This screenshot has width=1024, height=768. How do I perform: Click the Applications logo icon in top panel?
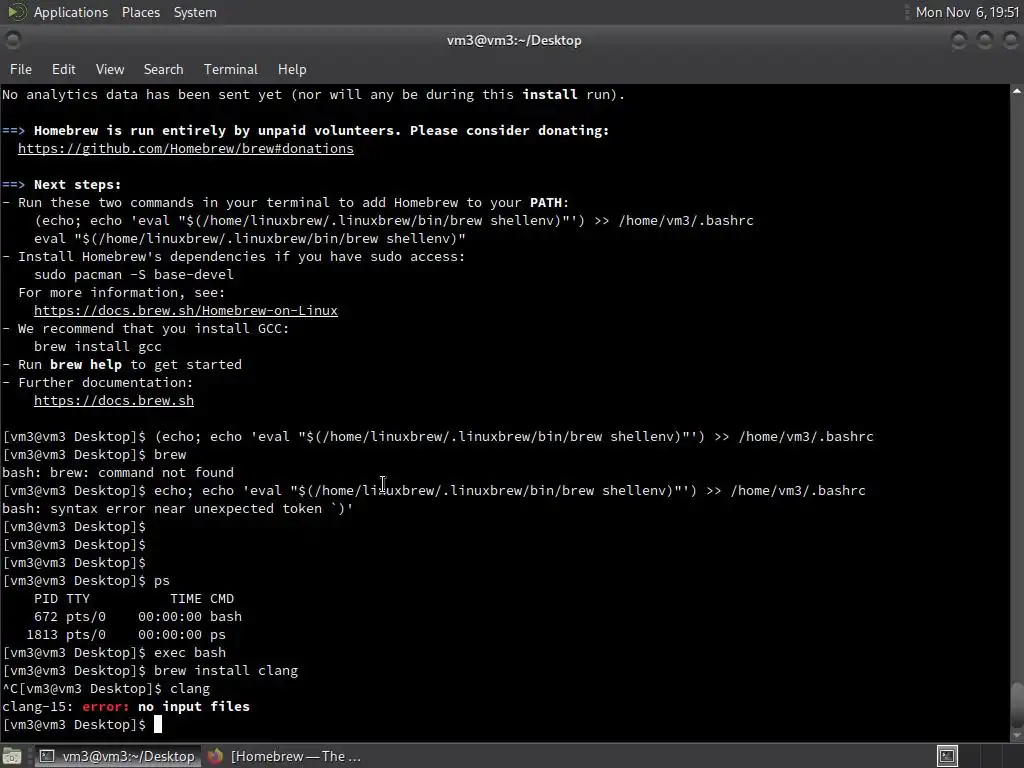pos(16,12)
